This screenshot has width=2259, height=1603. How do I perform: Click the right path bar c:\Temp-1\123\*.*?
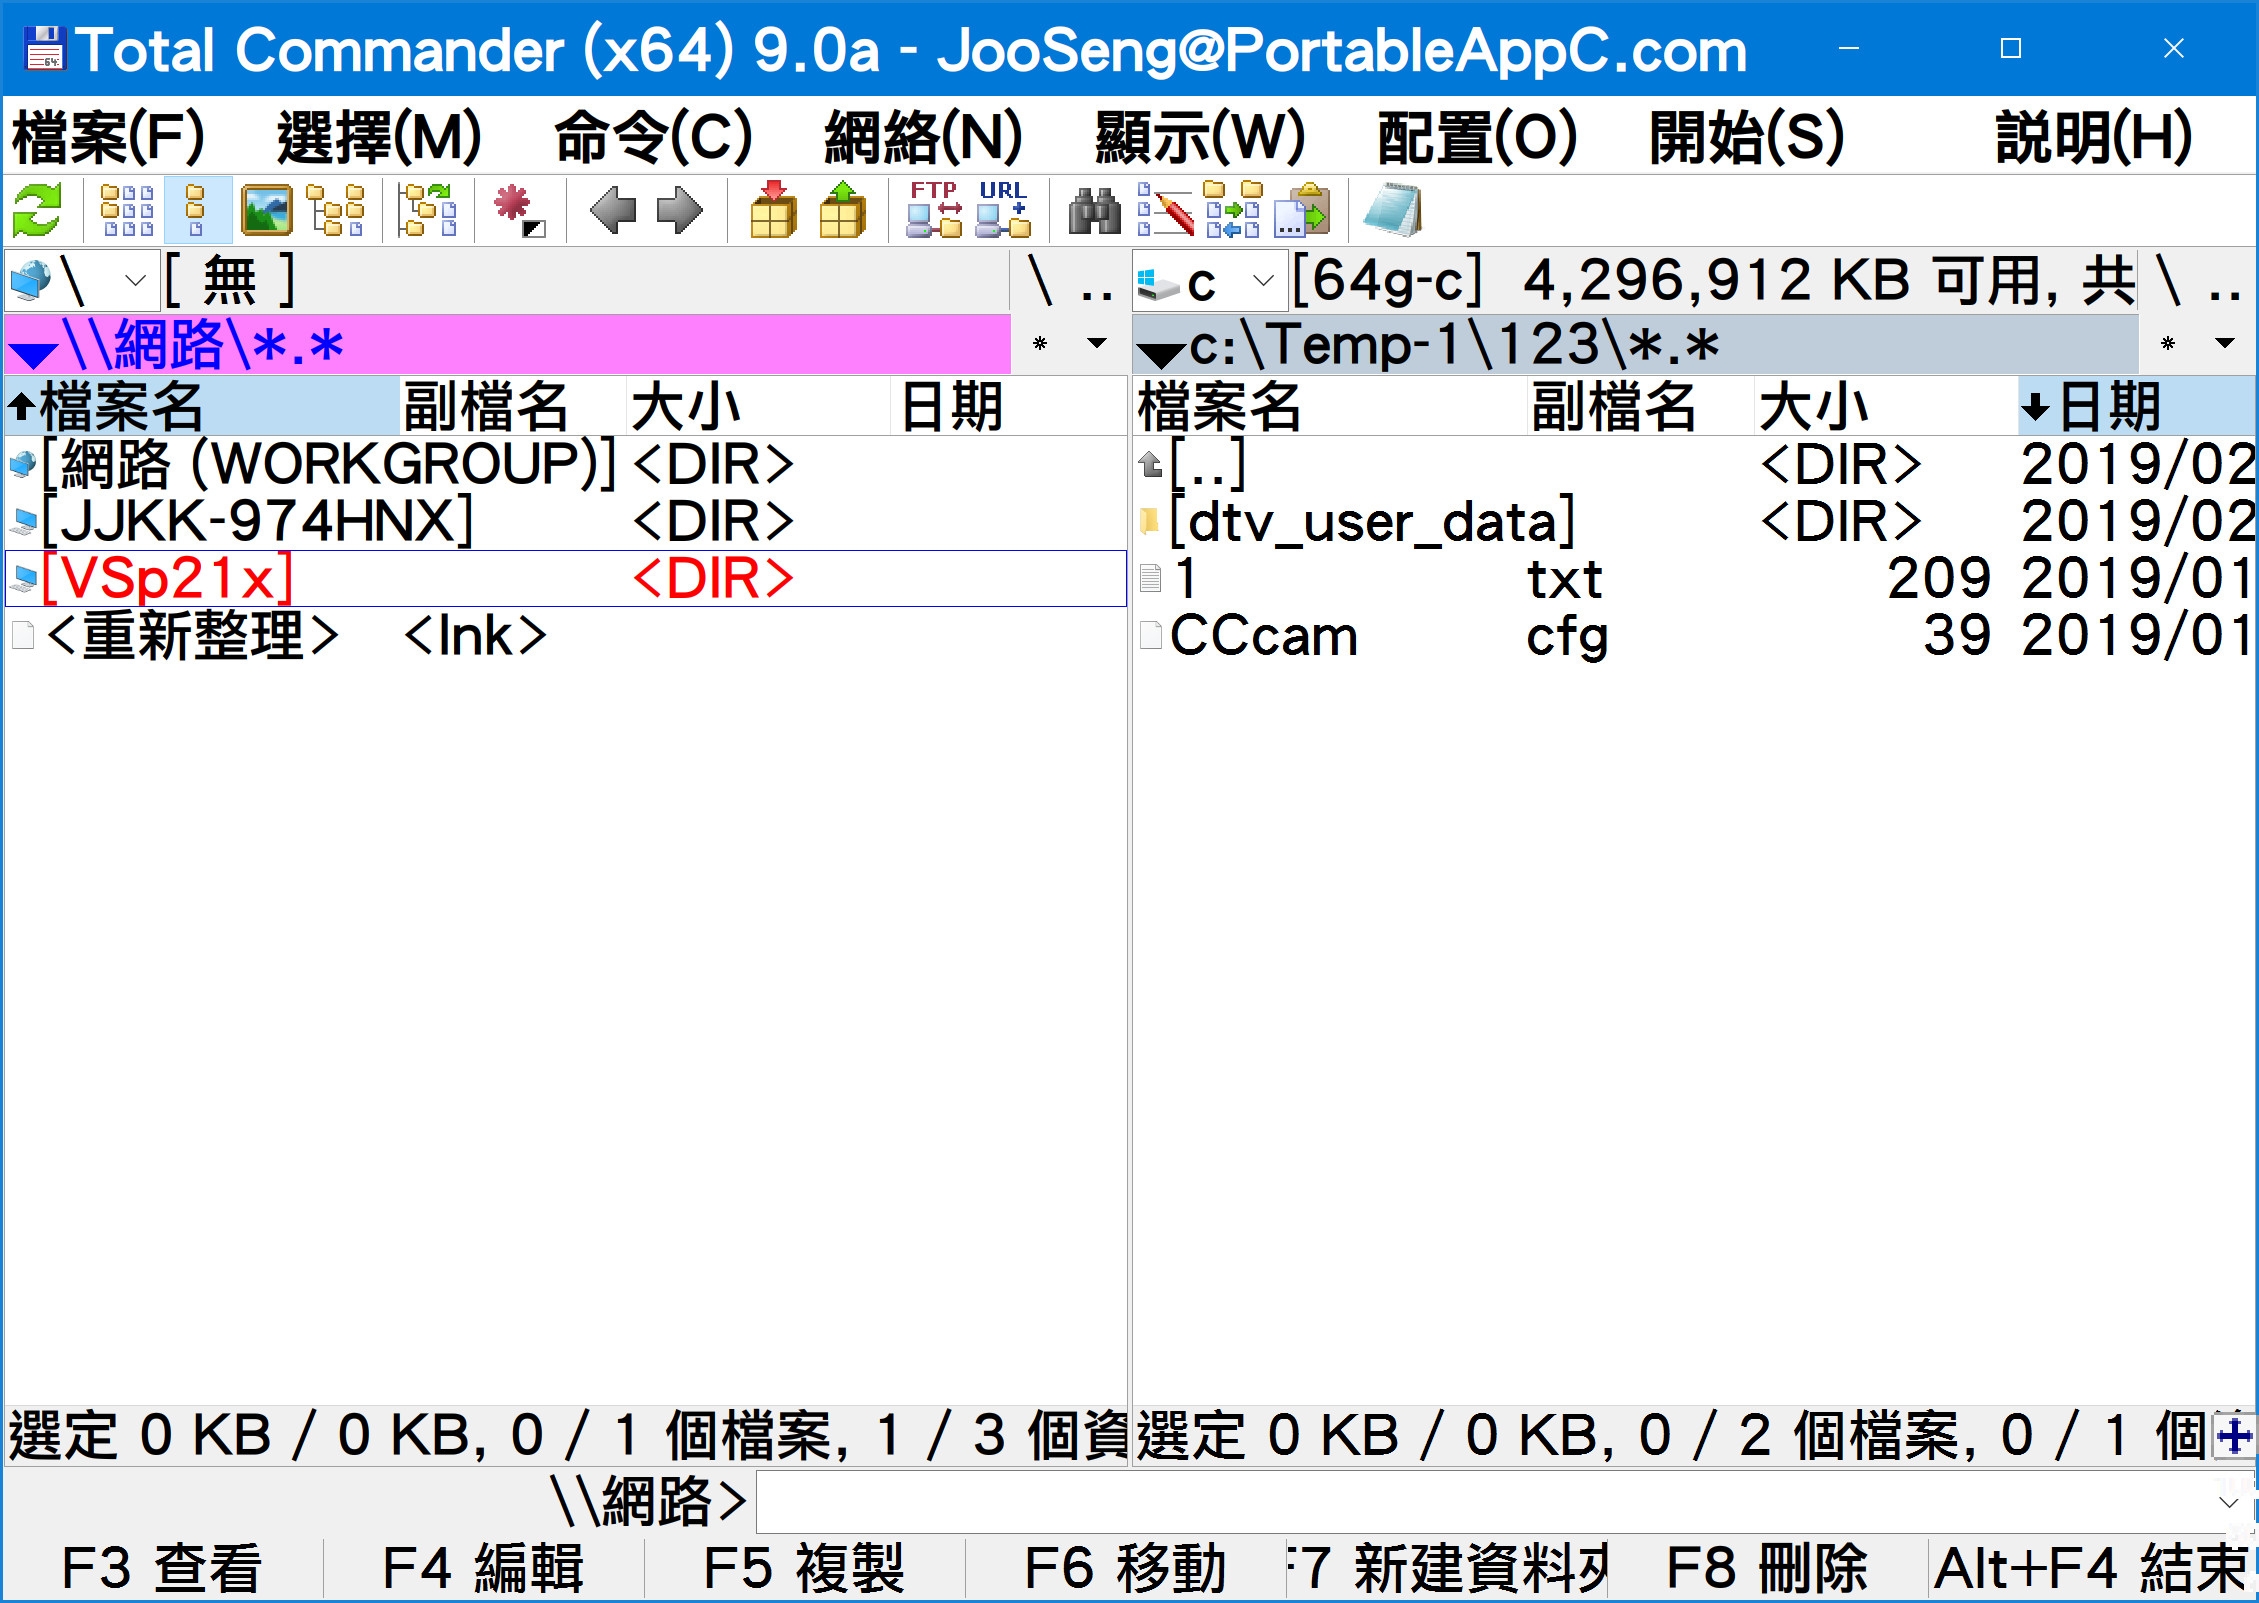(1636, 344)
